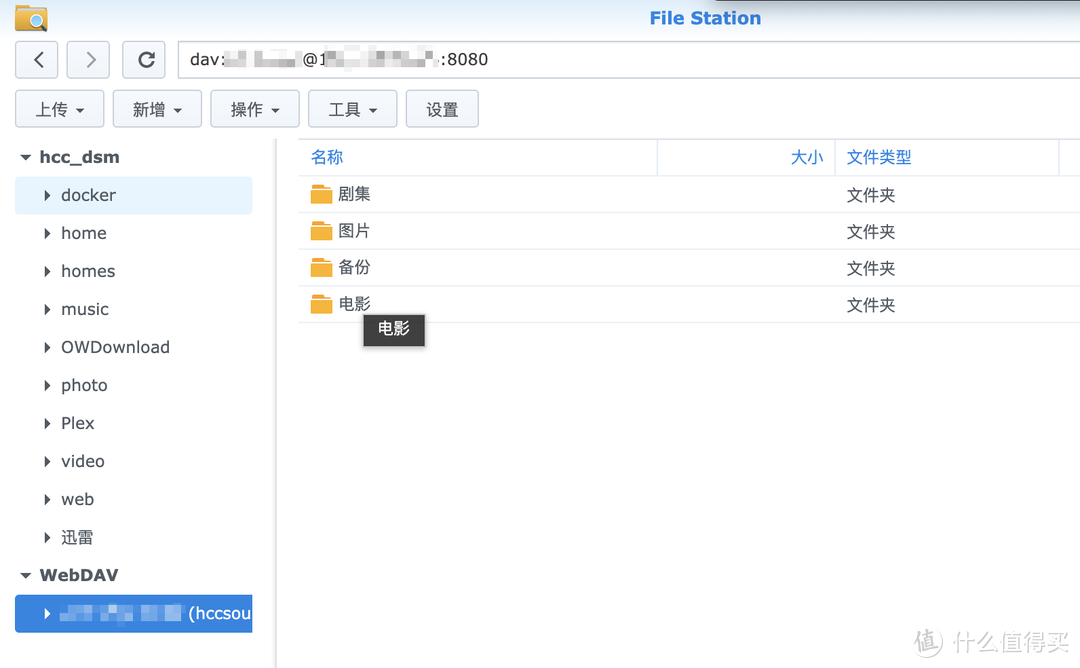Select video in the sidebar tree

click(83, 461)
